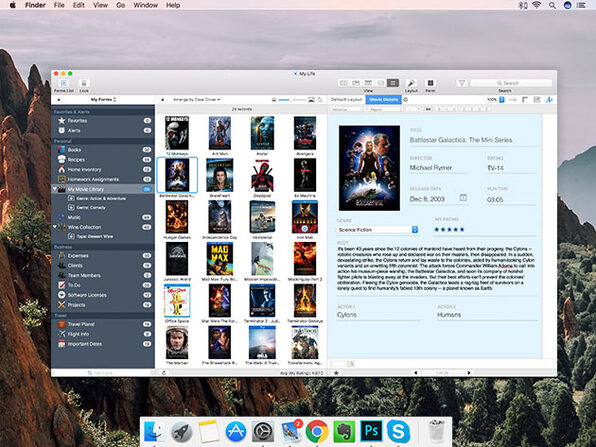The height and width of the screenshot is (447, 596).
Task: Open App Store from the Dock
Action: click(x=236, y=432)
